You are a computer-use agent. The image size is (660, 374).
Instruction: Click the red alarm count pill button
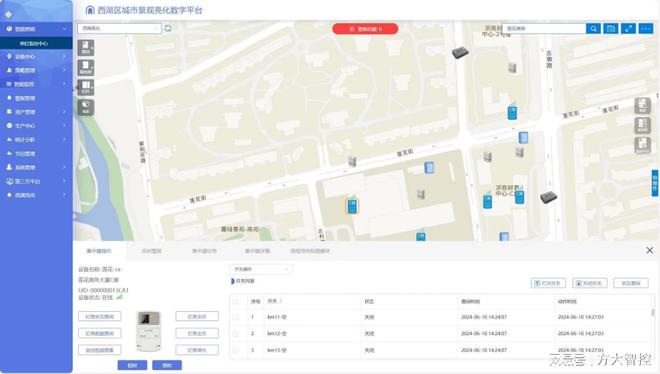(x=365, y=29)
